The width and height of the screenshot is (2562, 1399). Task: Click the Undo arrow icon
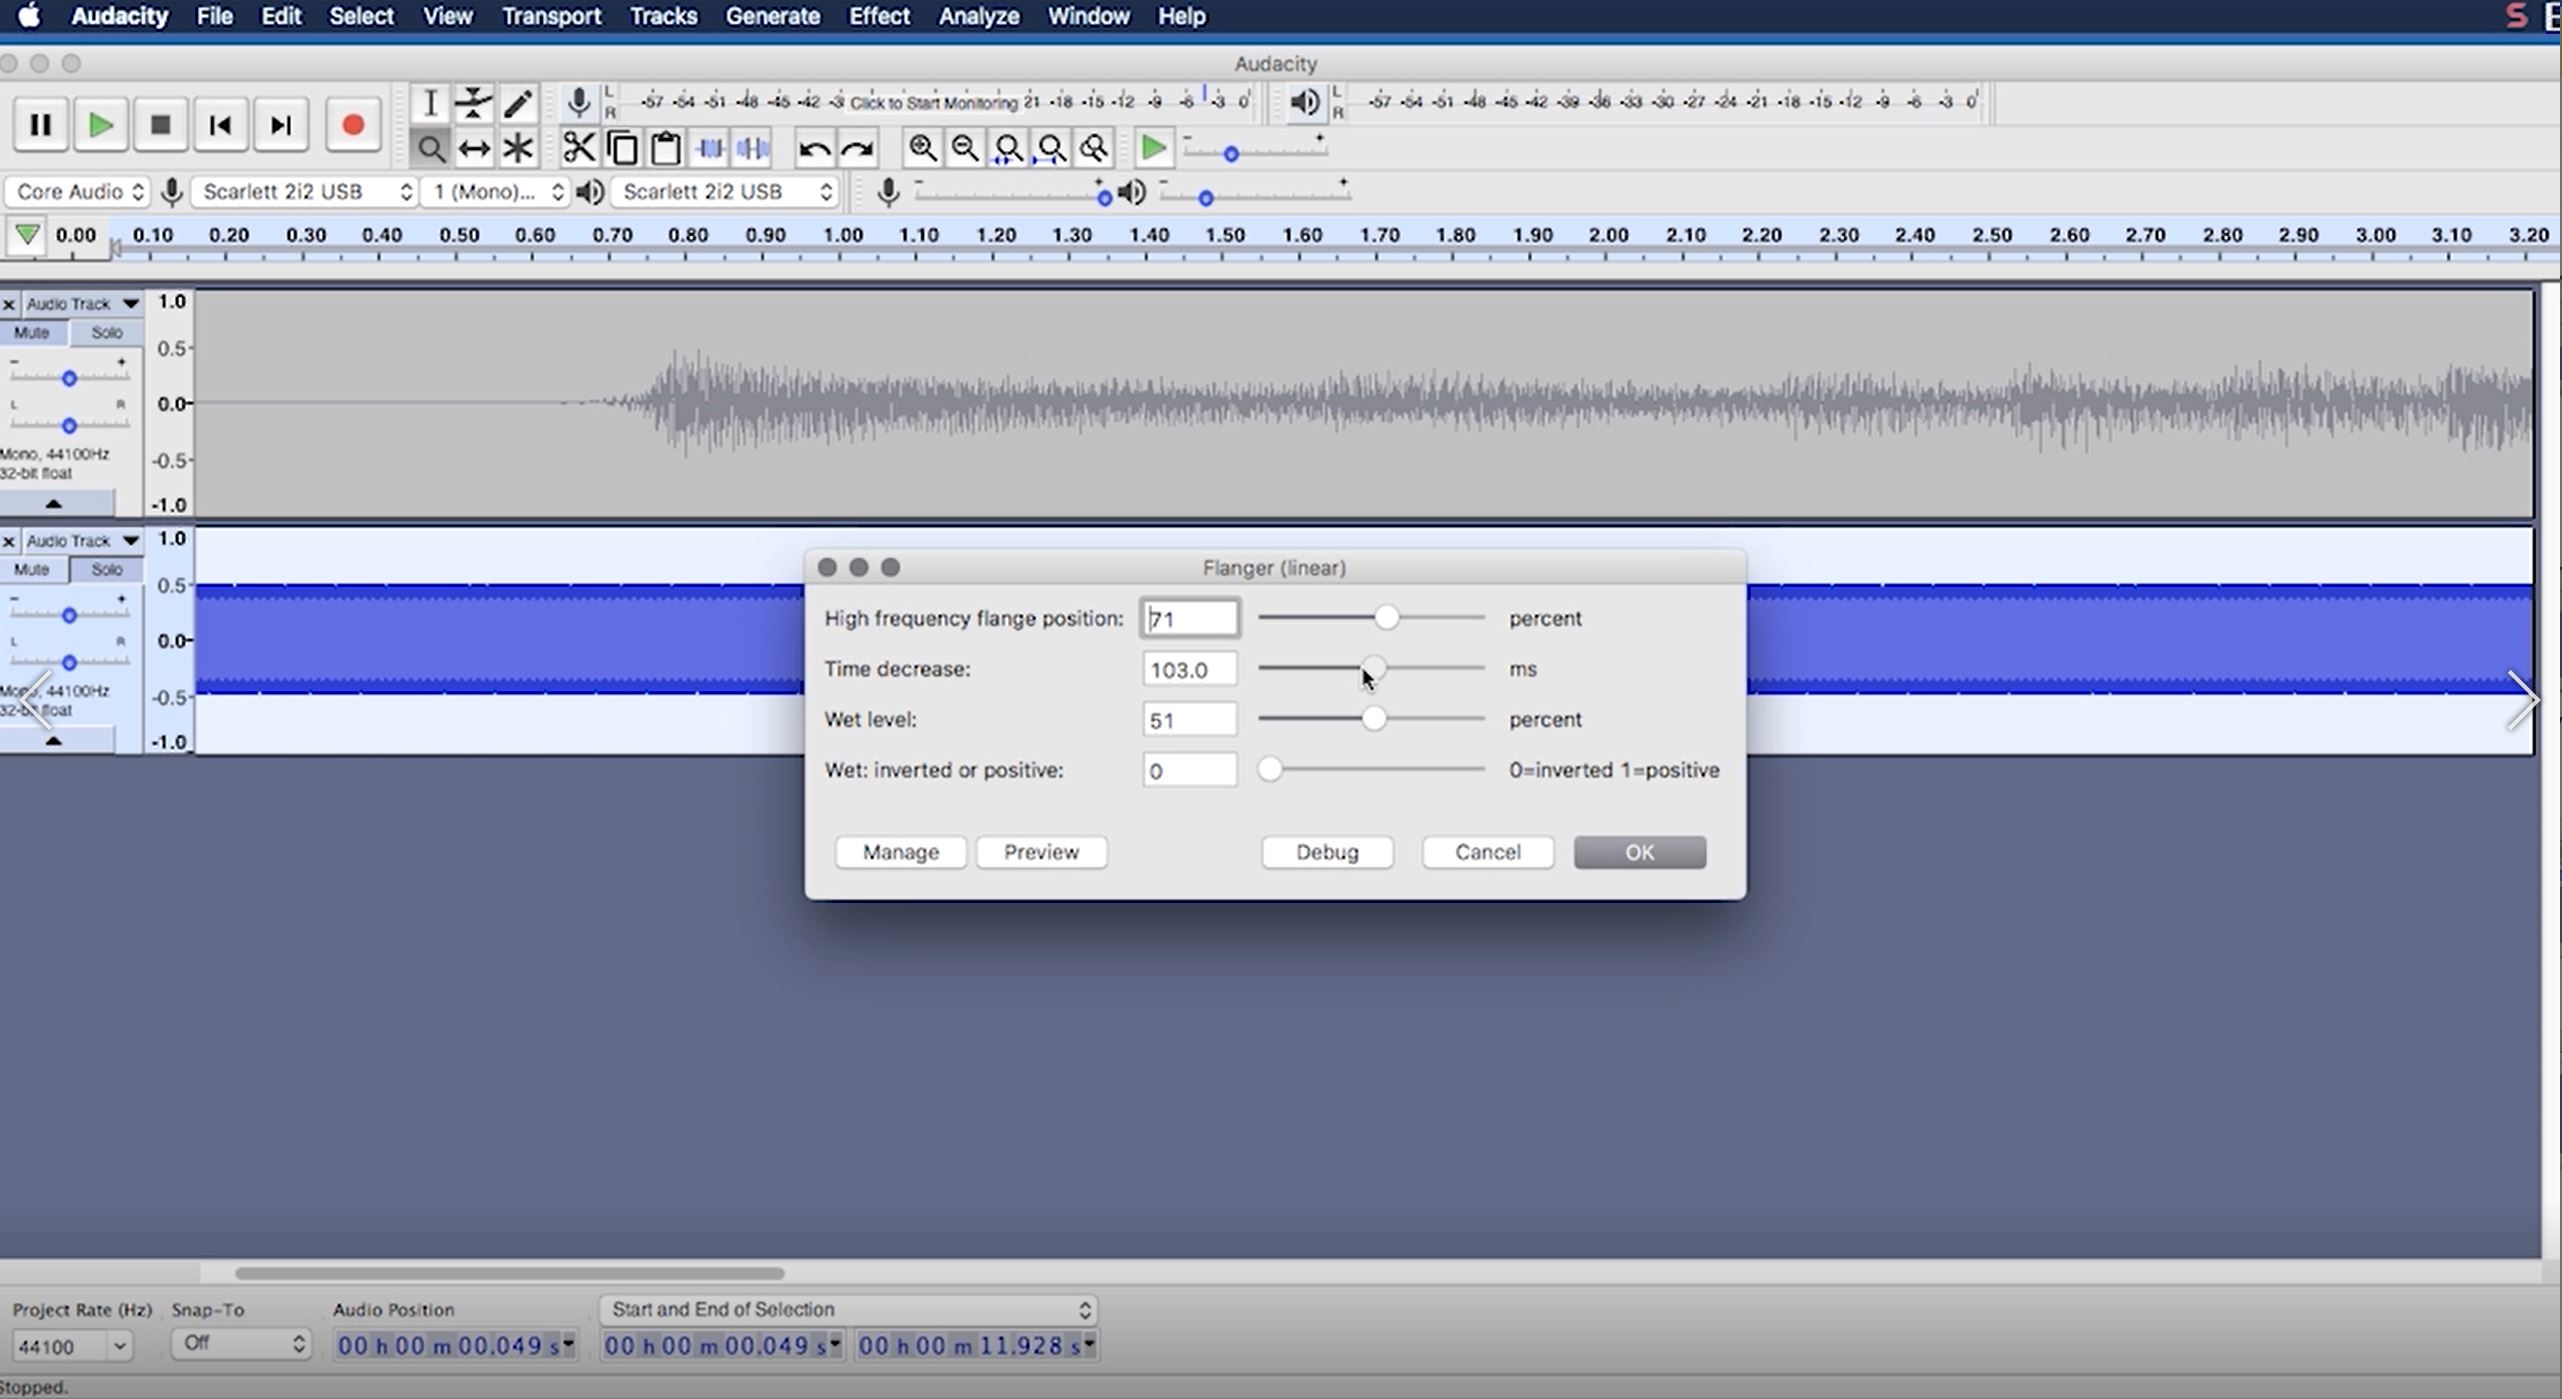click(814, 149)
